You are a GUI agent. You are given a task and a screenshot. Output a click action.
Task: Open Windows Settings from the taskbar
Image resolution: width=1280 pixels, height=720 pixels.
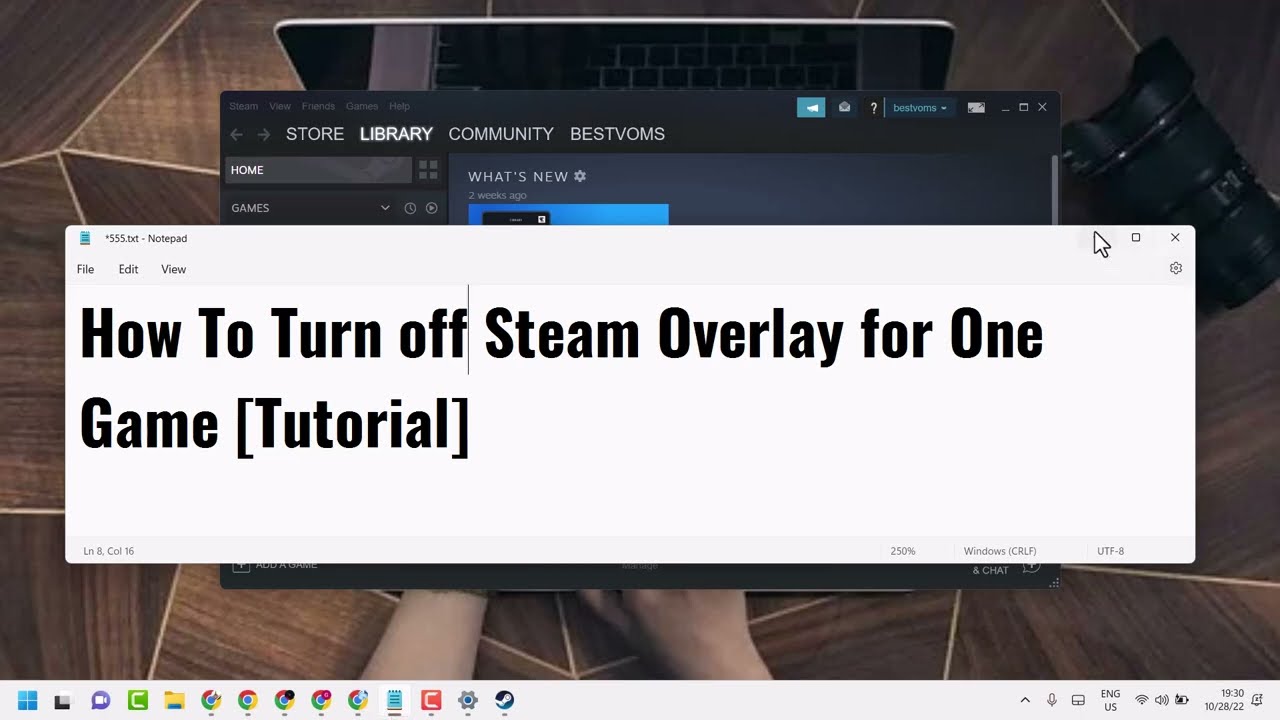(x=467, y=701)
